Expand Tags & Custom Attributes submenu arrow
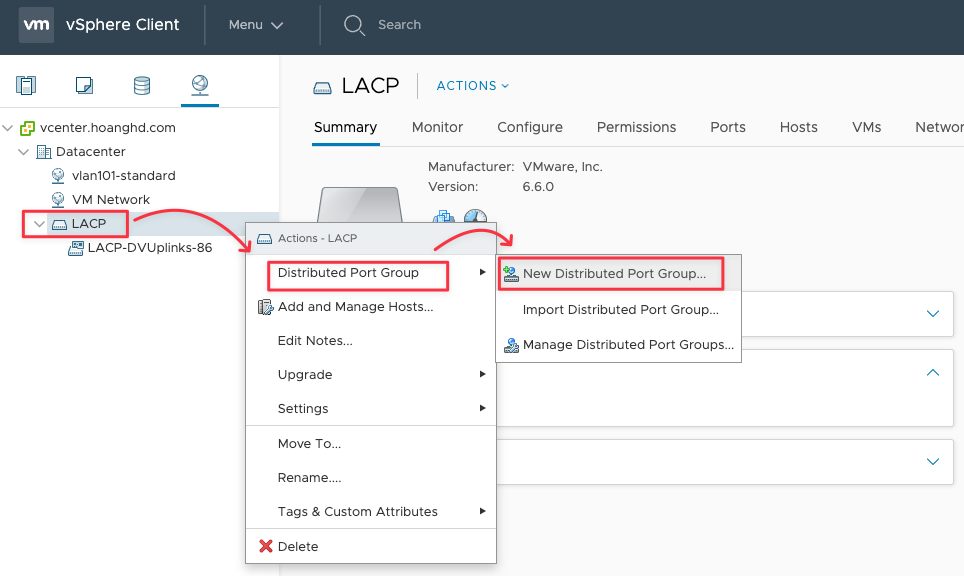The image size is (964, 576). [x=483, y=511]
